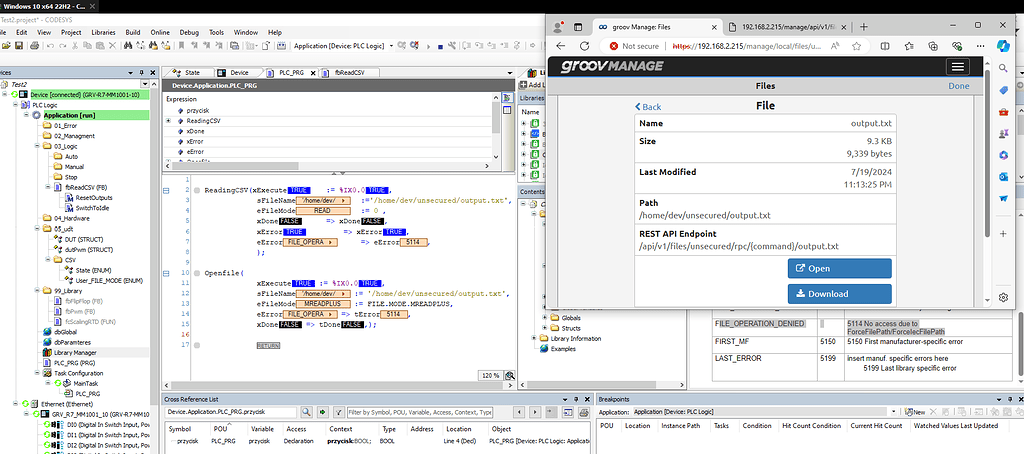Click the Print icon in CODESYS toolbar
This screenshot has width=1024, height=454.
35,46
